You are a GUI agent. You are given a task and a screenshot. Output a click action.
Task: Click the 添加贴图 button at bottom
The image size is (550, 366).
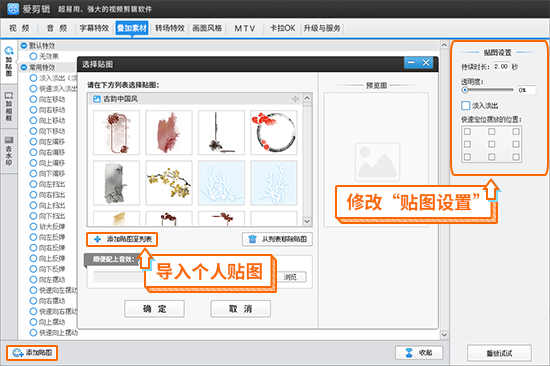(32, 353)
